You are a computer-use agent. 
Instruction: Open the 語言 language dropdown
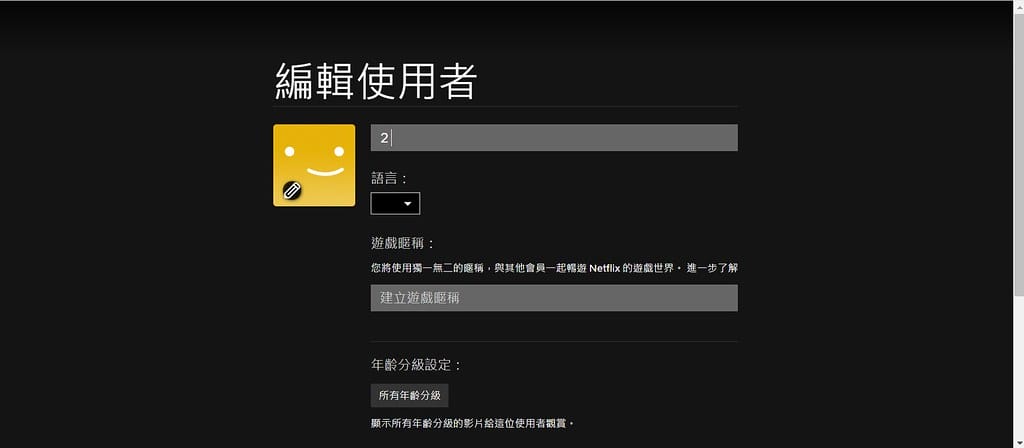[395, 204]
